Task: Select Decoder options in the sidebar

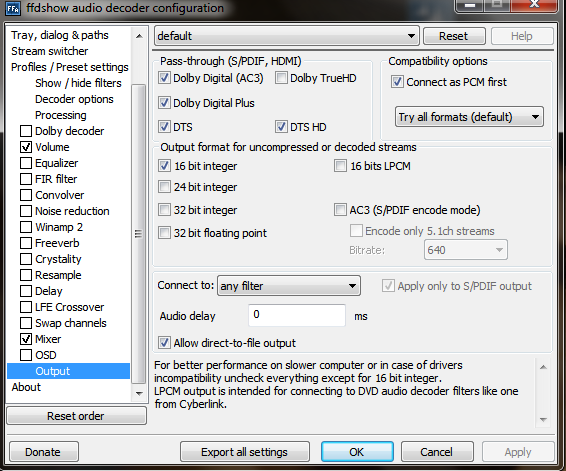Action: tap(74, 99)
